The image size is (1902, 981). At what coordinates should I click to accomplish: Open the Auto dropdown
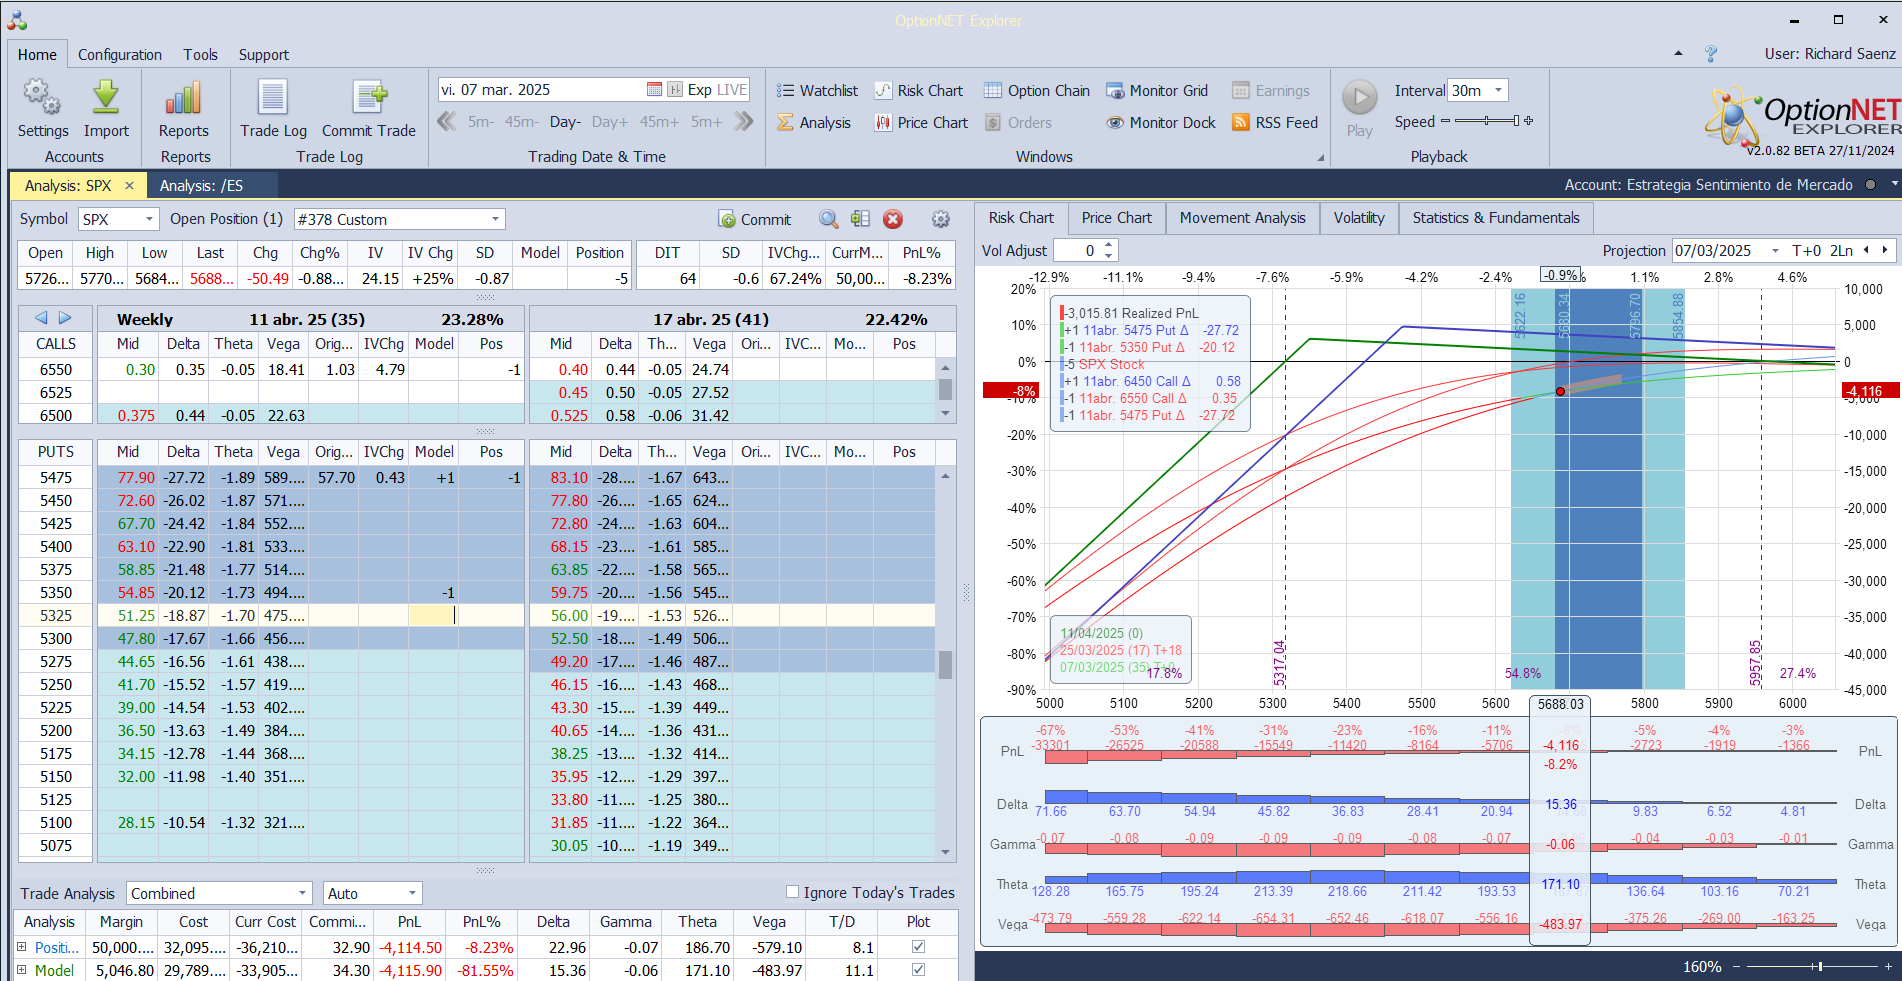[412, 893]
